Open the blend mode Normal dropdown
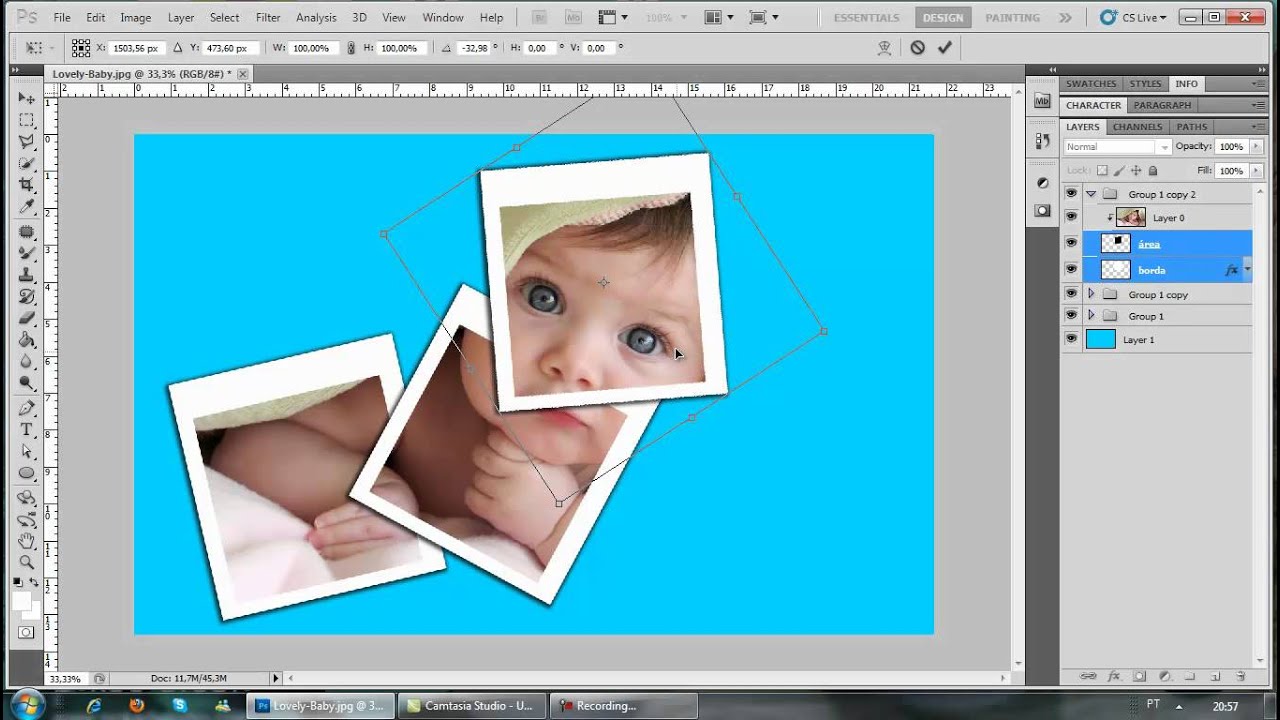Image resolution: width=1280 pixels, height=720 pixels. coord(1116,147)
